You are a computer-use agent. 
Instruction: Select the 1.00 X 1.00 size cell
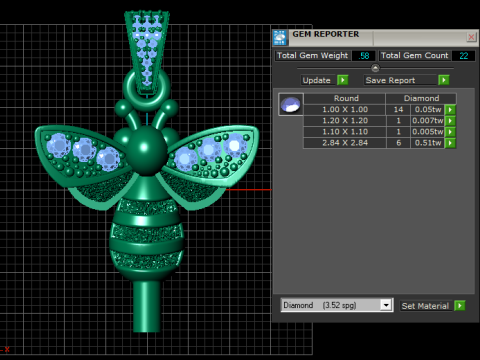point(345,110)
